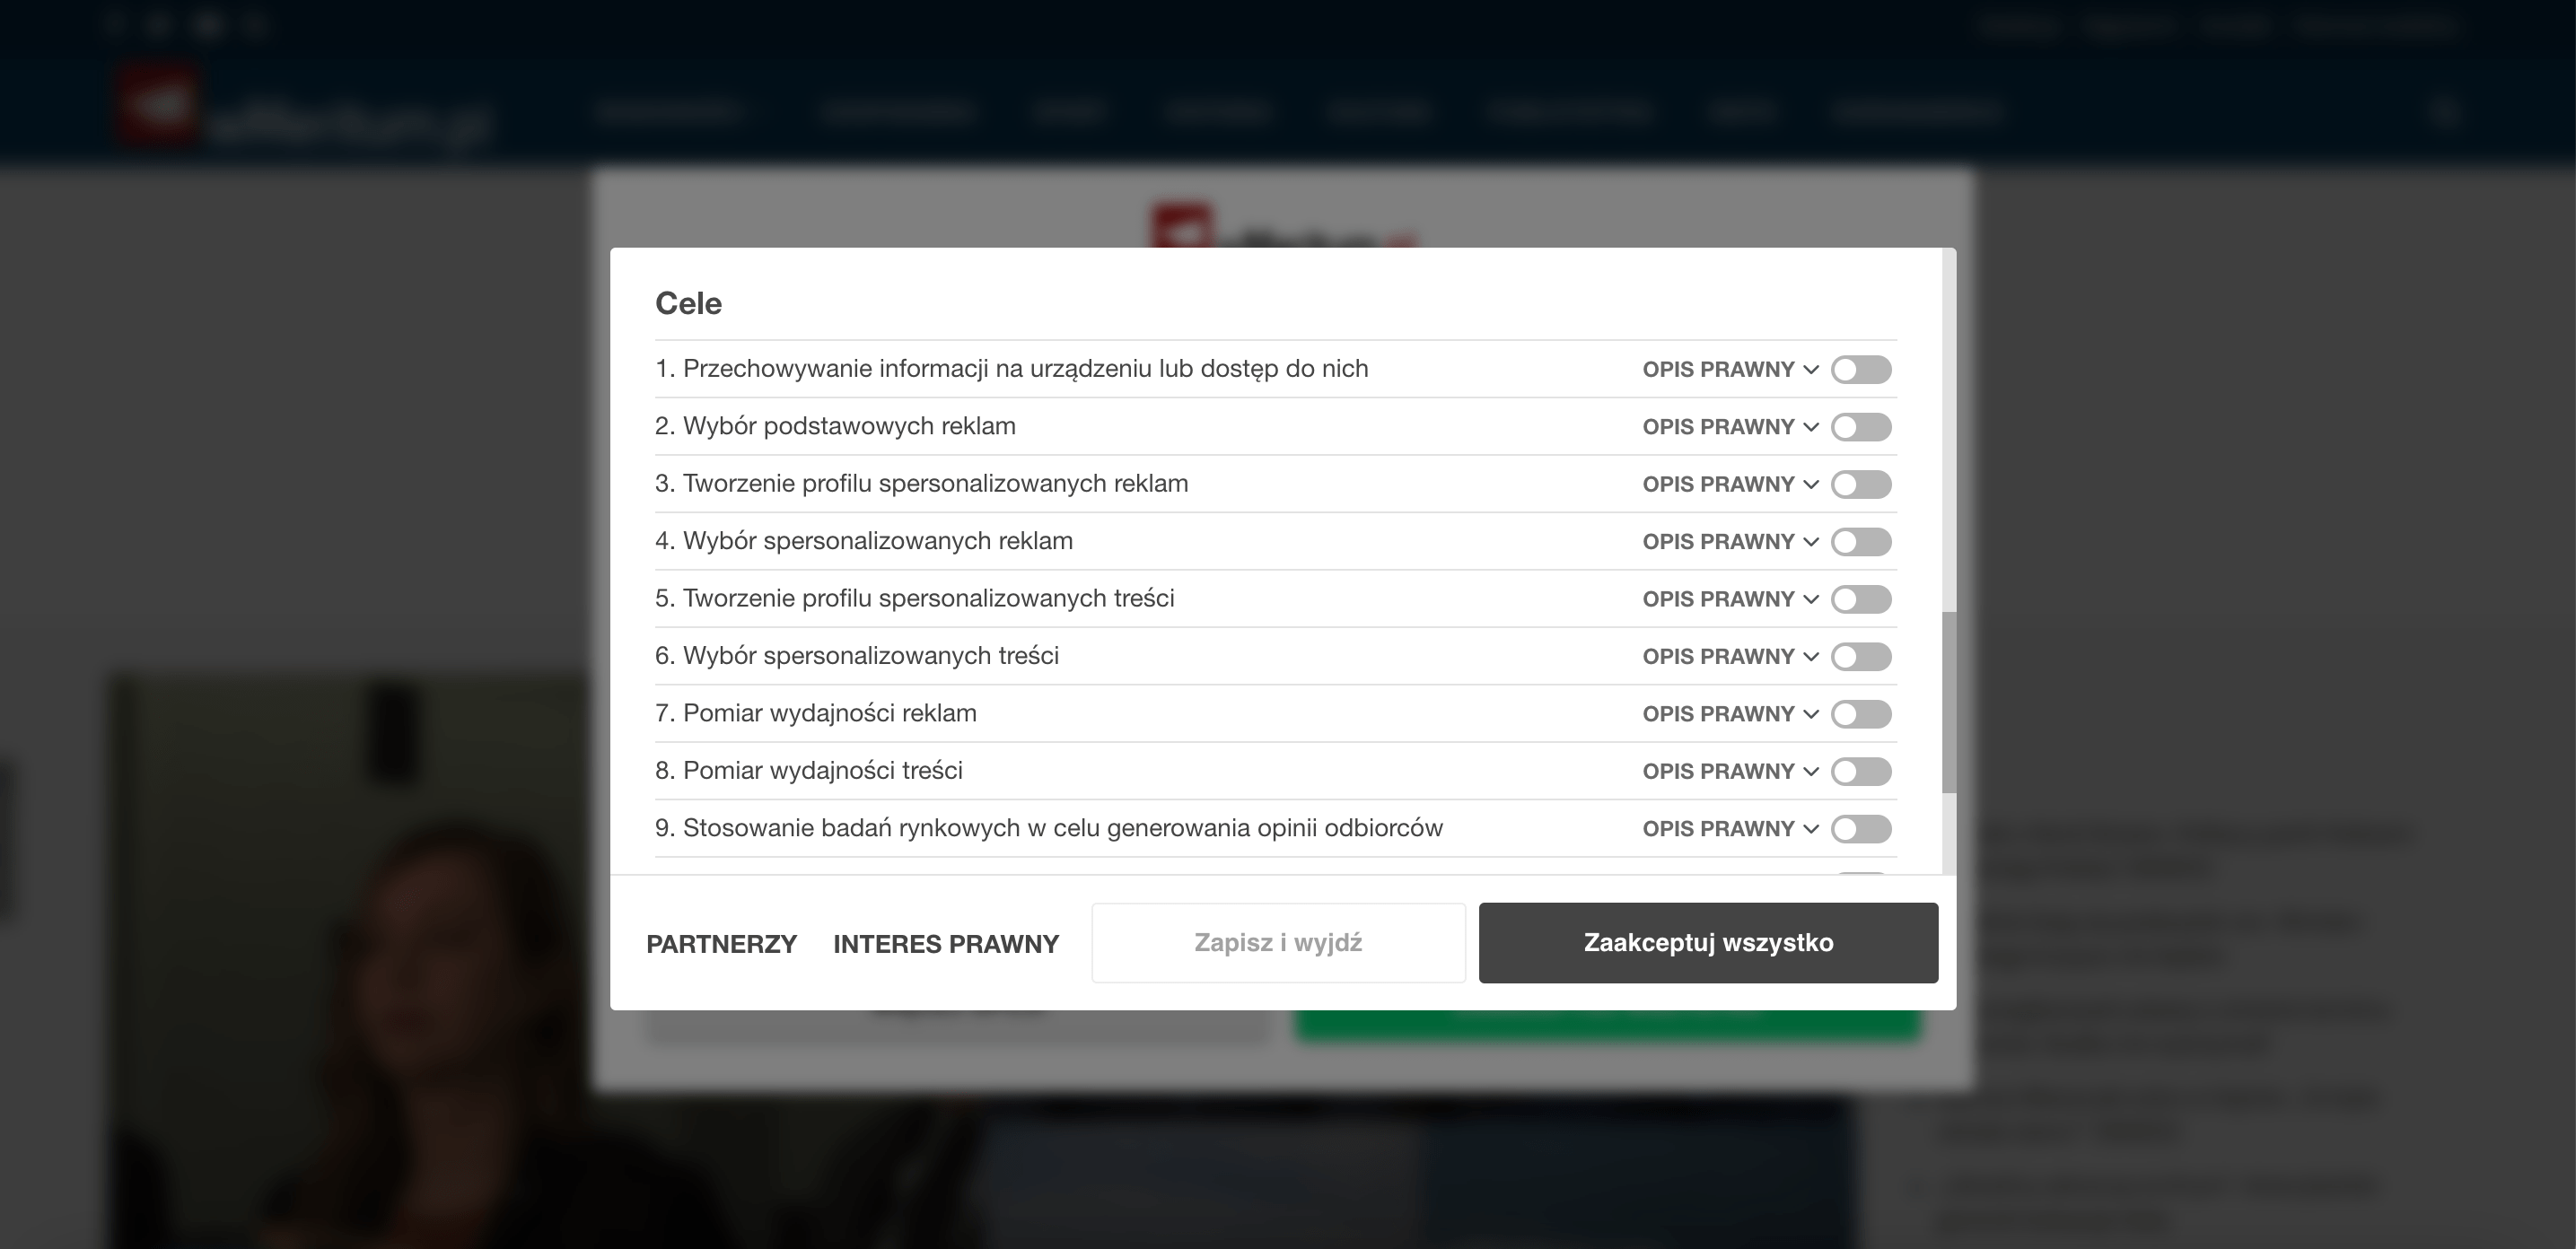Expand Opis prawny for Przechowywanie informacji
This screenshot has width=2576, height=1249.
click(1729, 370)
